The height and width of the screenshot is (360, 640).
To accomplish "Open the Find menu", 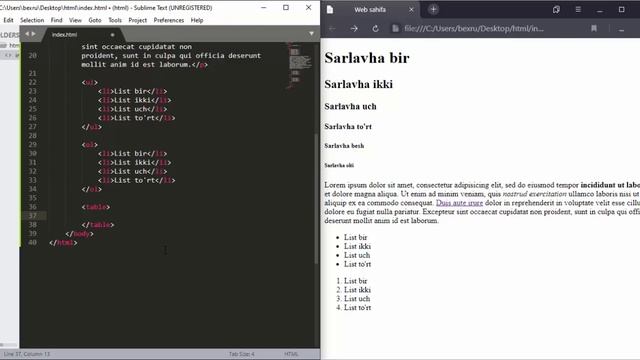I will click(56, 20).
